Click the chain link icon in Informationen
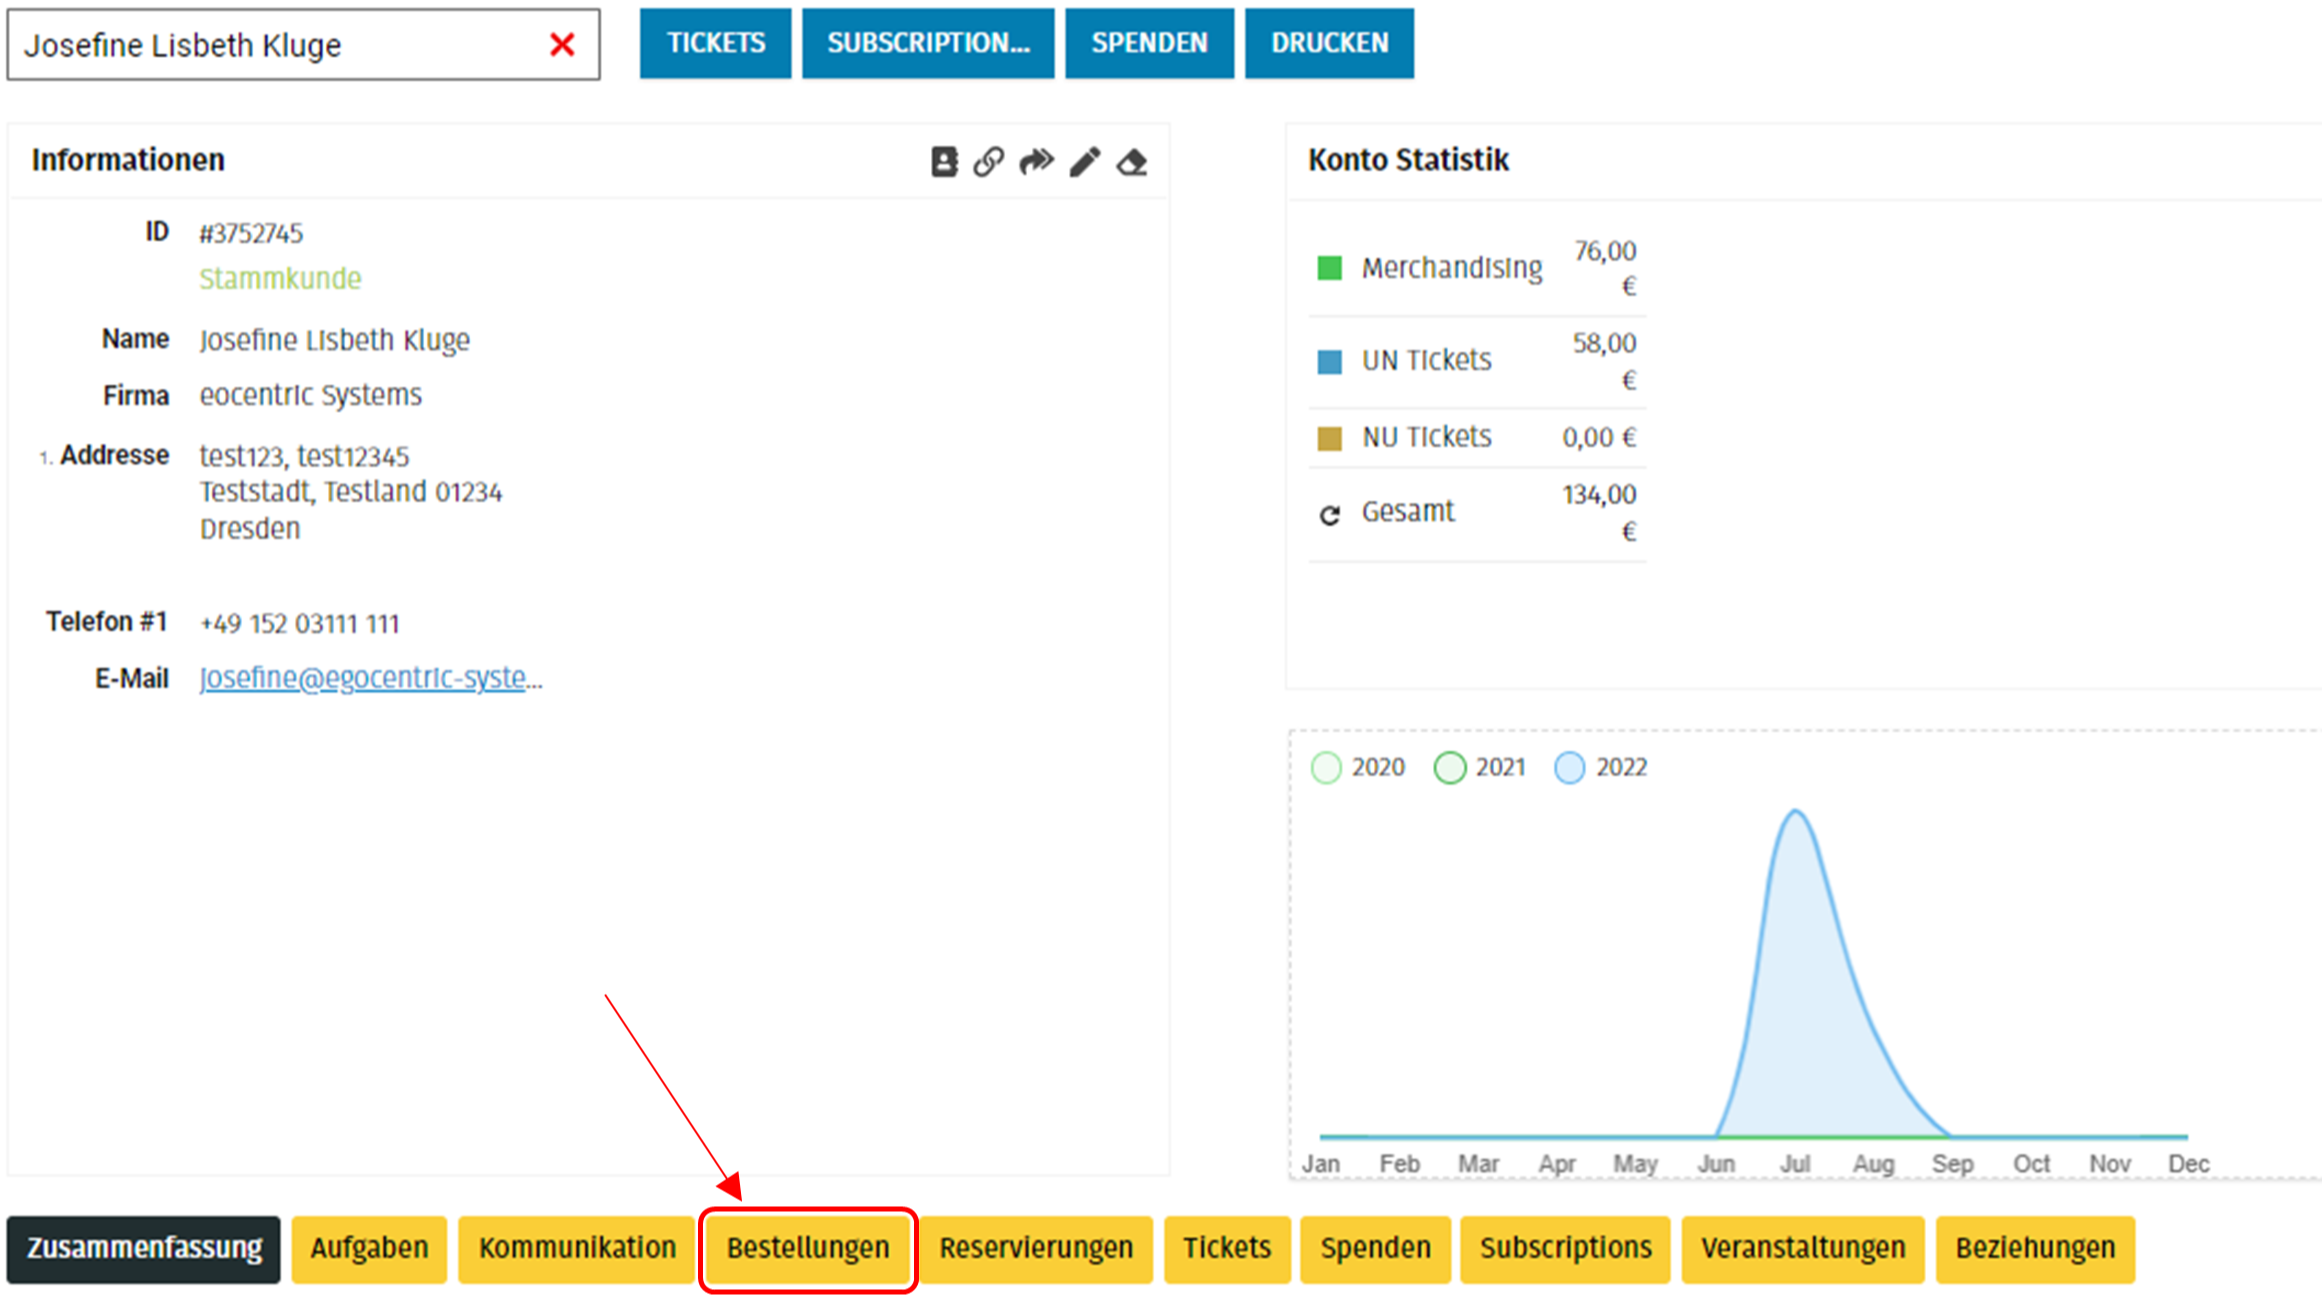 pos(989,161)
